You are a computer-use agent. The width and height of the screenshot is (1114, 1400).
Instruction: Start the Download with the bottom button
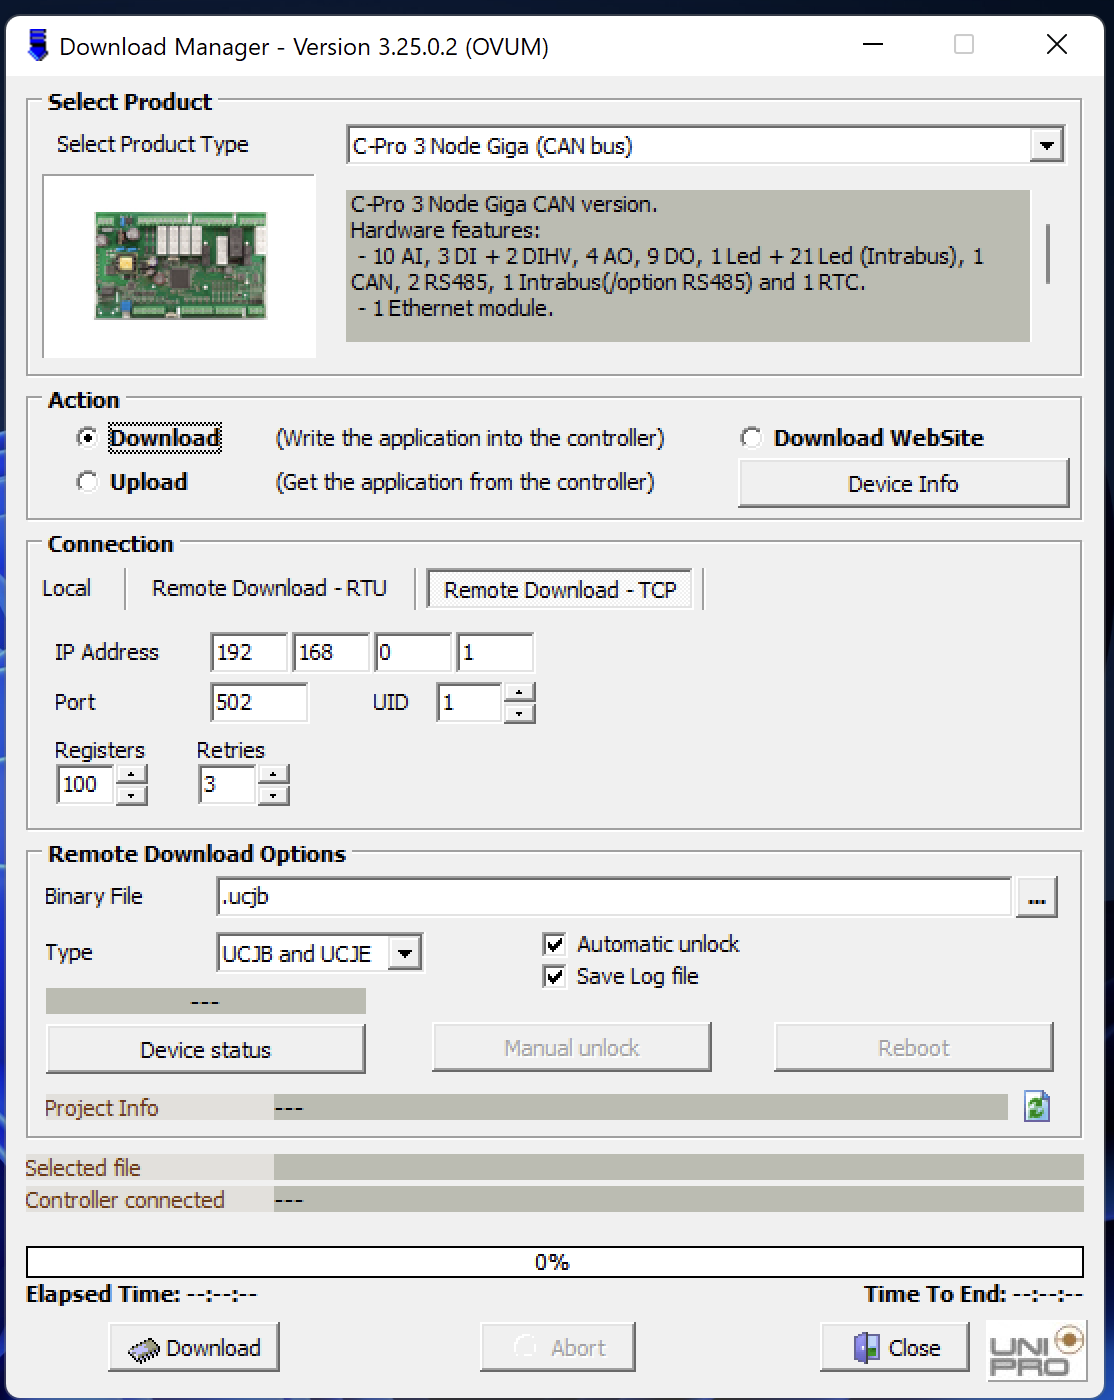(x=194, y=1348)
